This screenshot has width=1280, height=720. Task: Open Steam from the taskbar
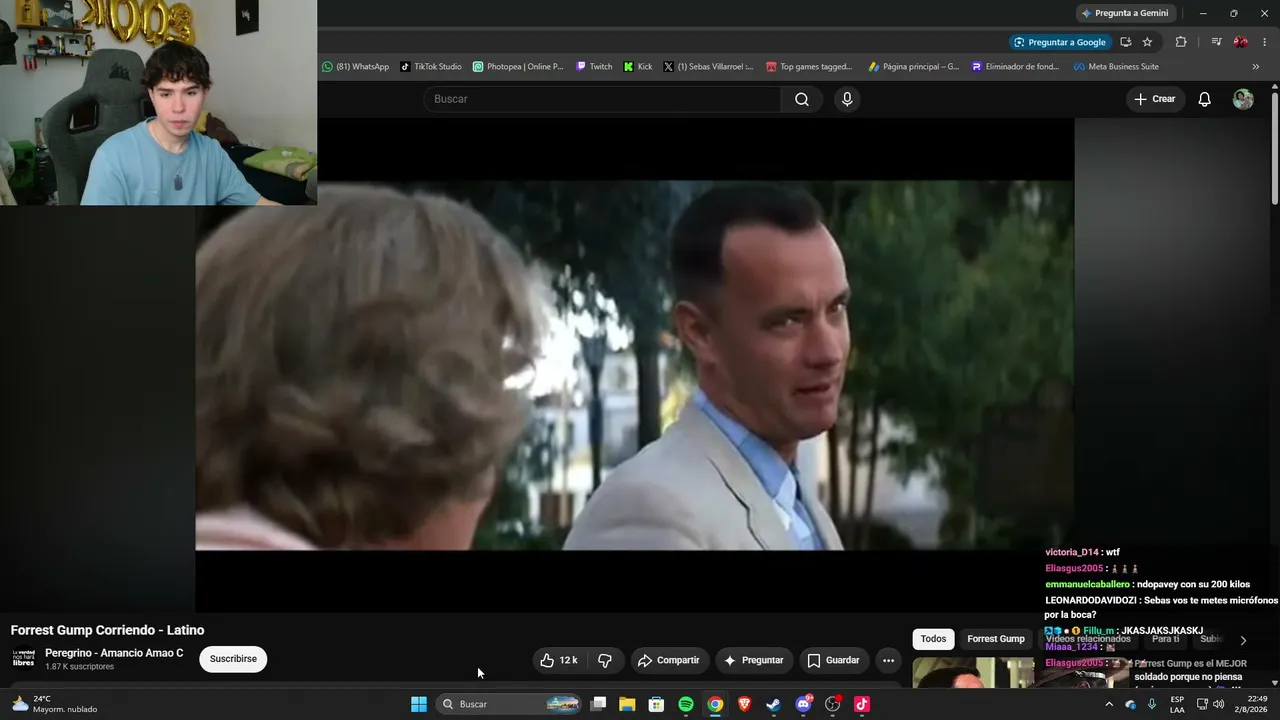coord(773,704)
